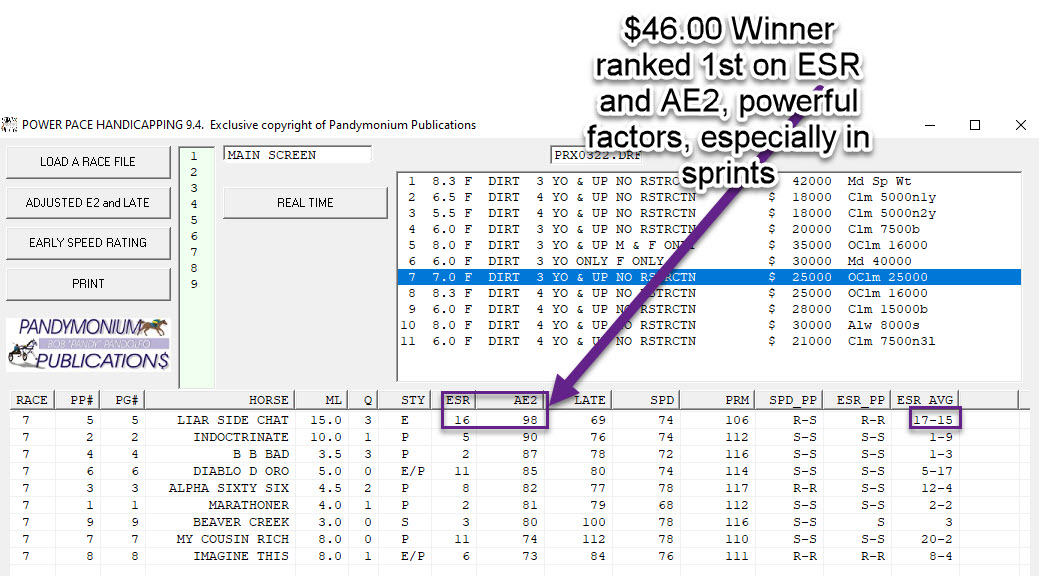Select race number 6 in green list
Screen dimensions: 1039x576
pos(193,236)
